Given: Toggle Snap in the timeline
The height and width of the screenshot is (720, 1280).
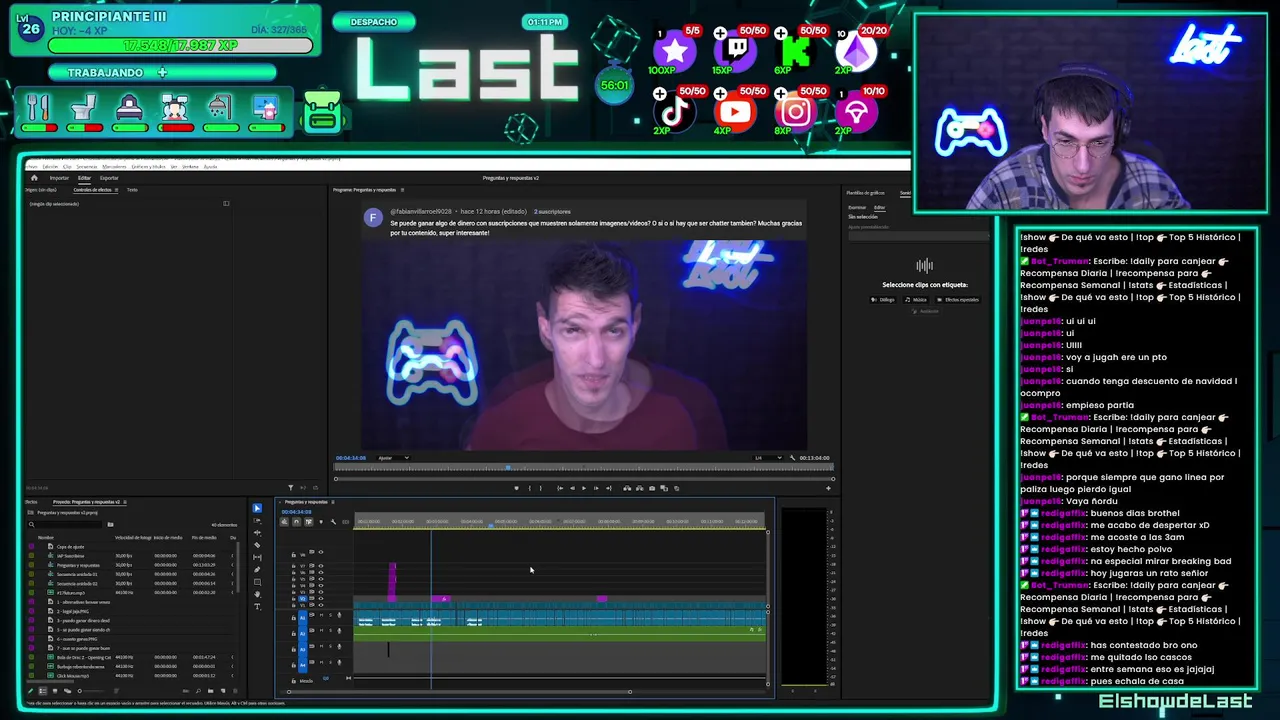Looking at the screenshot, I should (296, 522).
